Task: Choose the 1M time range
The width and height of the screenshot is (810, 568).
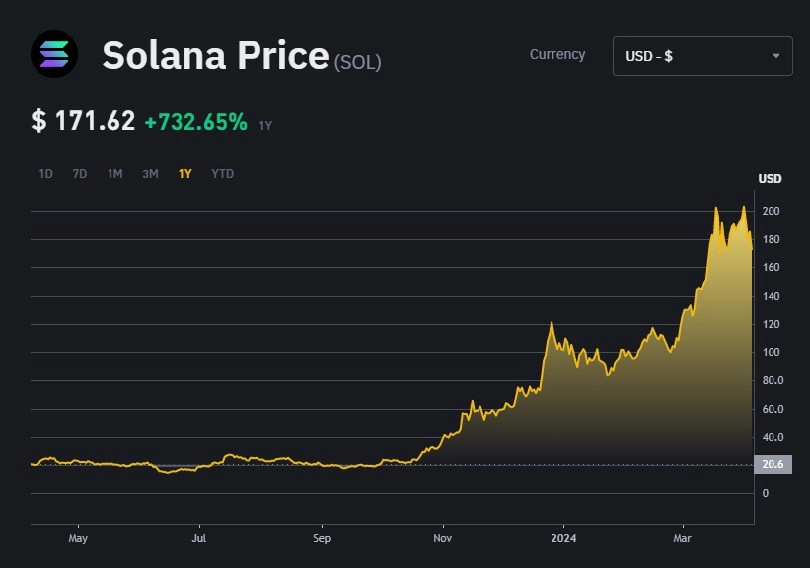Action: (115, 173)
